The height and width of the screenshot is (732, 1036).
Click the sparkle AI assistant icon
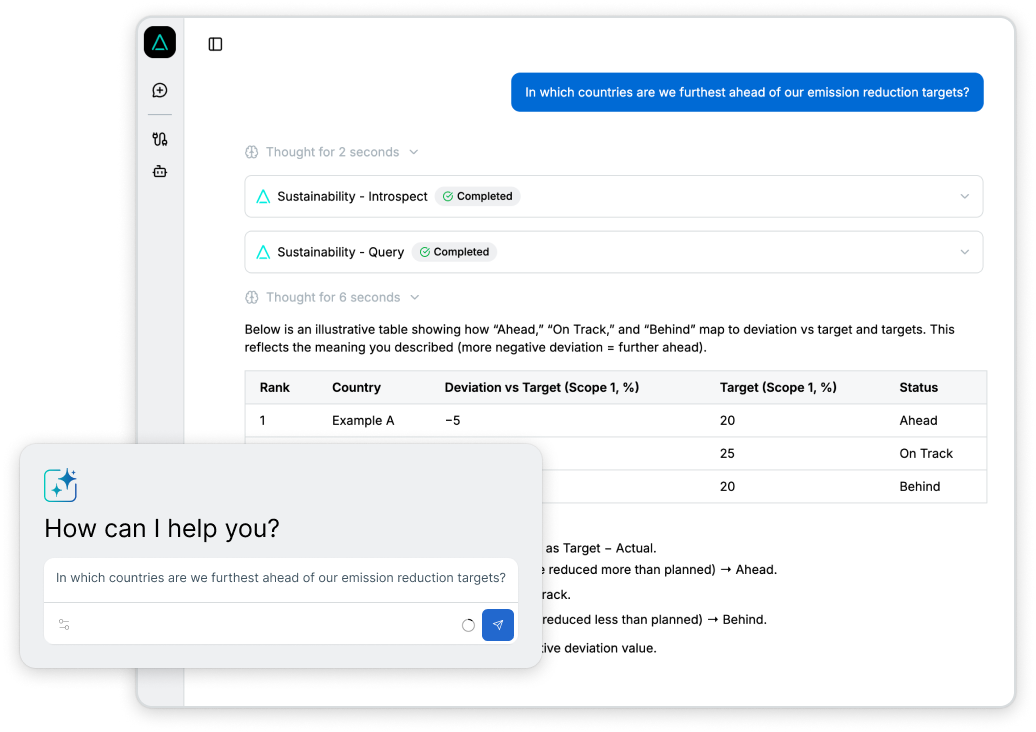pyautogui.click(x=61, y=485)
